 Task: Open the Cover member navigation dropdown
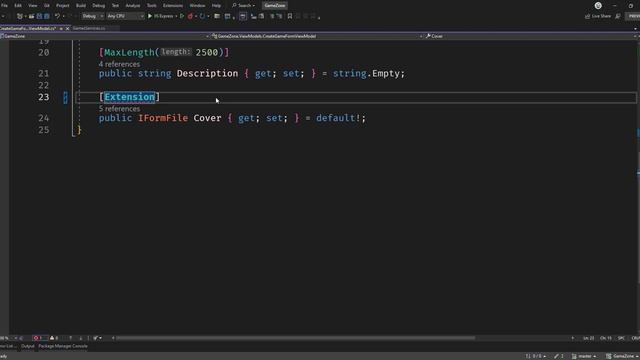coord(531,36)
